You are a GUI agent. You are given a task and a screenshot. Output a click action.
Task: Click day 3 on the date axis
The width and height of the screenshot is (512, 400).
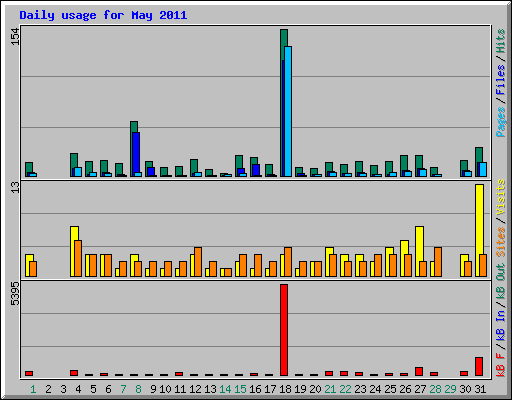63,389
